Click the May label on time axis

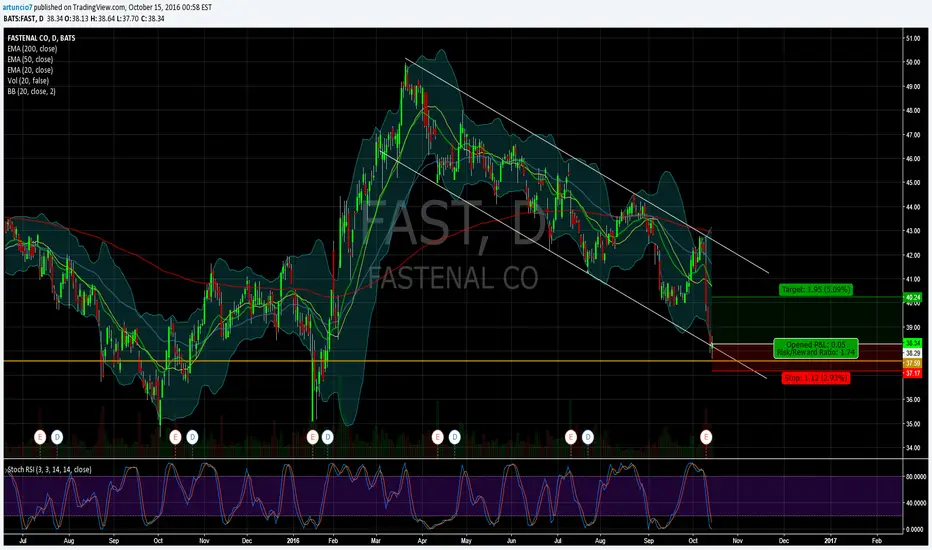tap(466, 541)
